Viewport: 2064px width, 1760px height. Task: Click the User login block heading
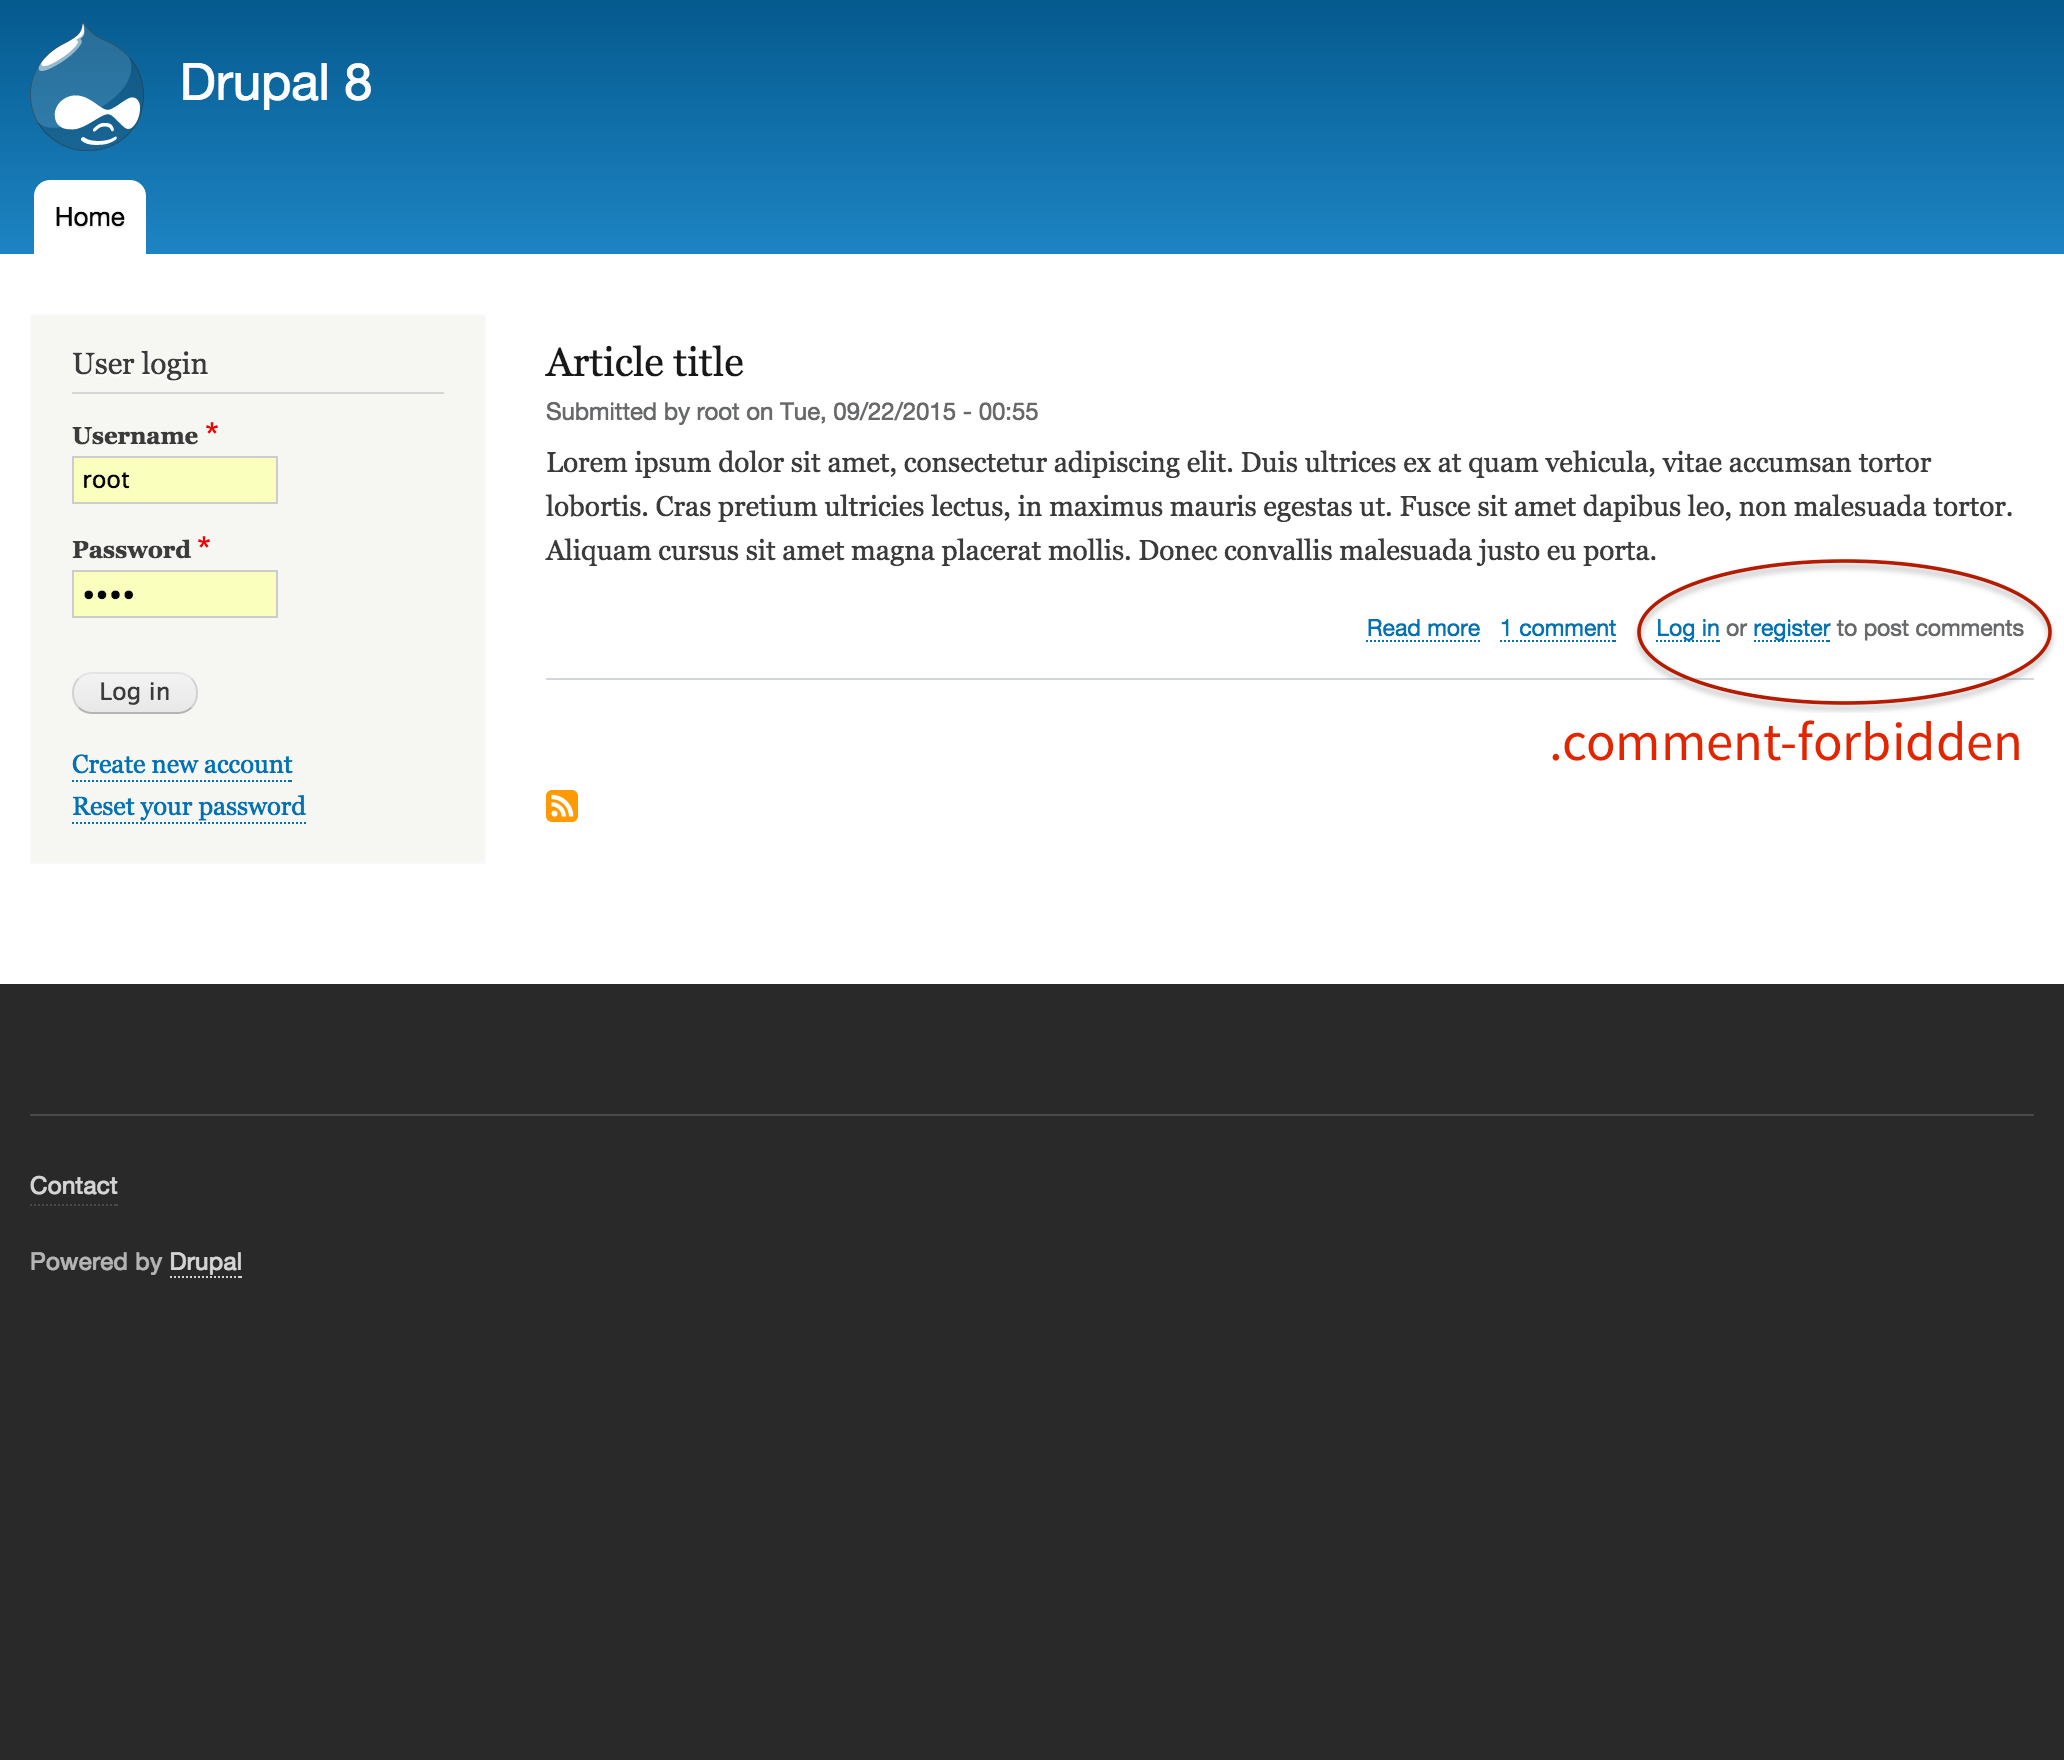tap(140, 363)
